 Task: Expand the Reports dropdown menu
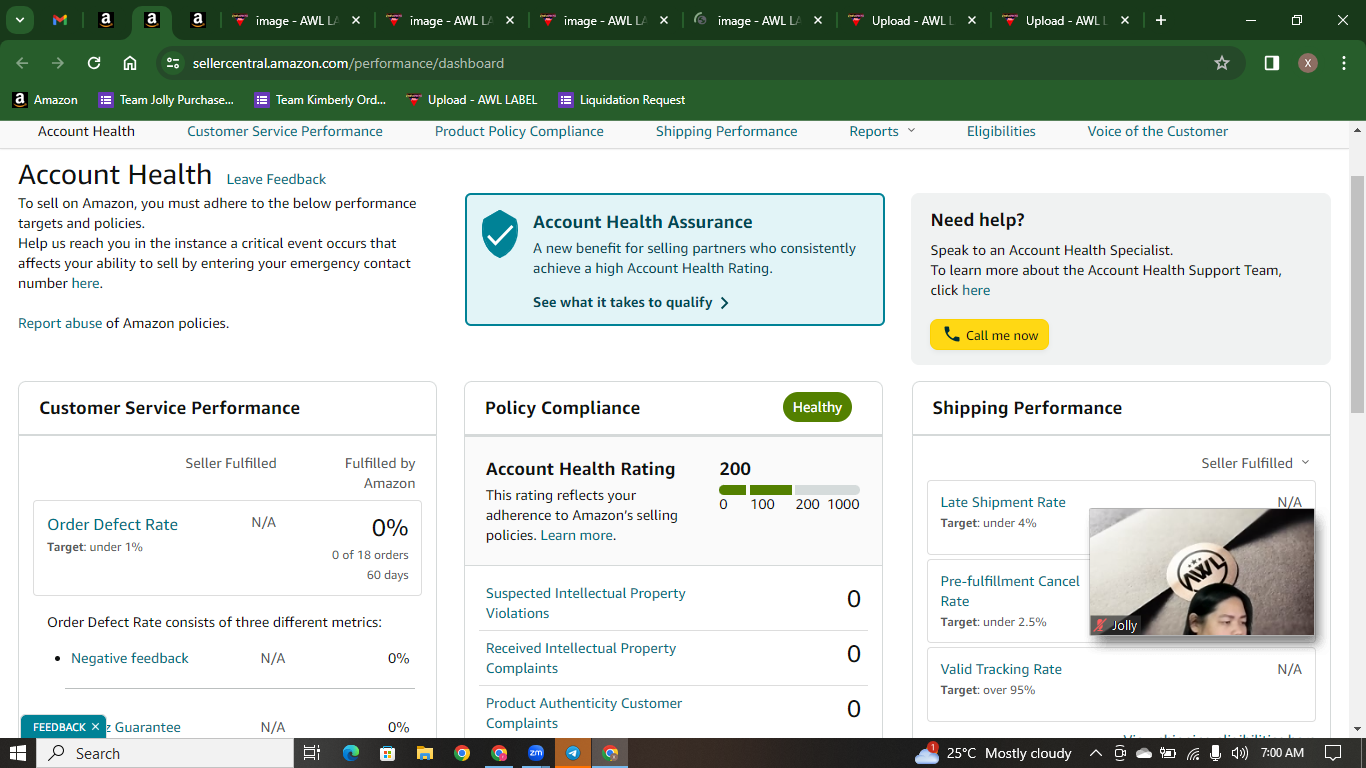(x=882, y=131)
